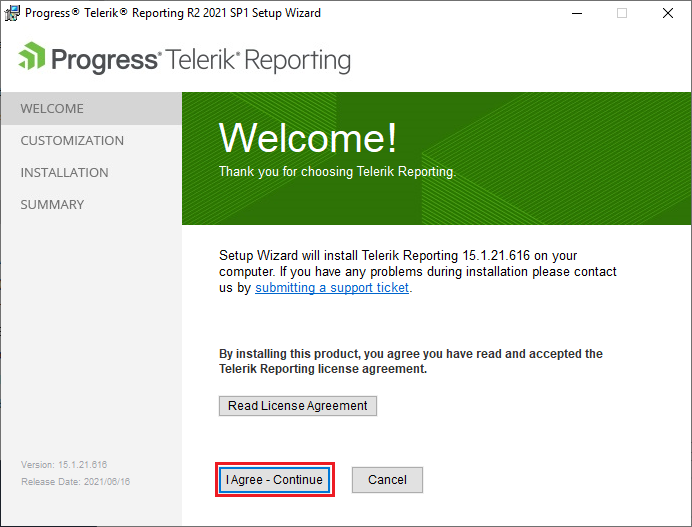The height and width of the screenshot is (527, 692).
Task: Click Thank you for choosing Telerik Reporting text
Action: (x=337, y=172)
